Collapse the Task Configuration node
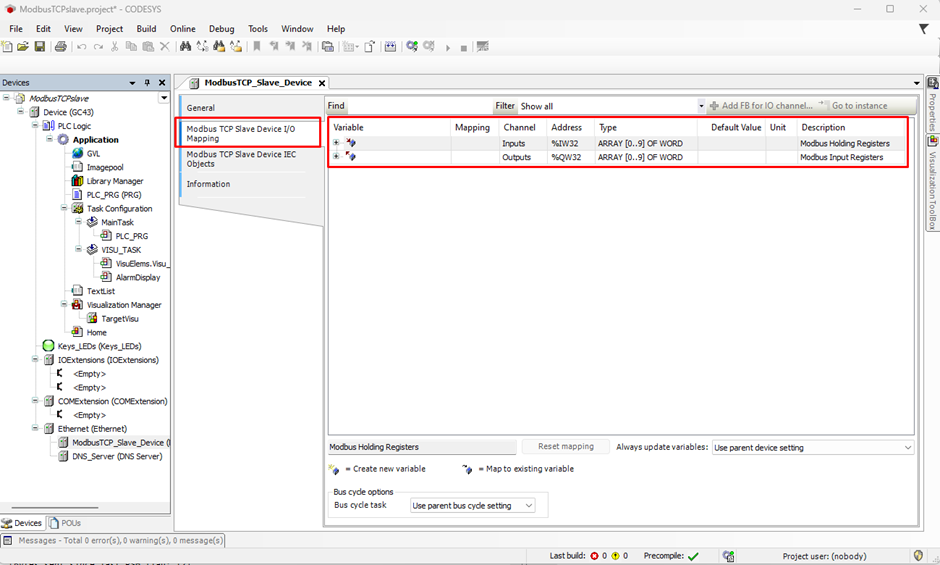 (64, 208)
